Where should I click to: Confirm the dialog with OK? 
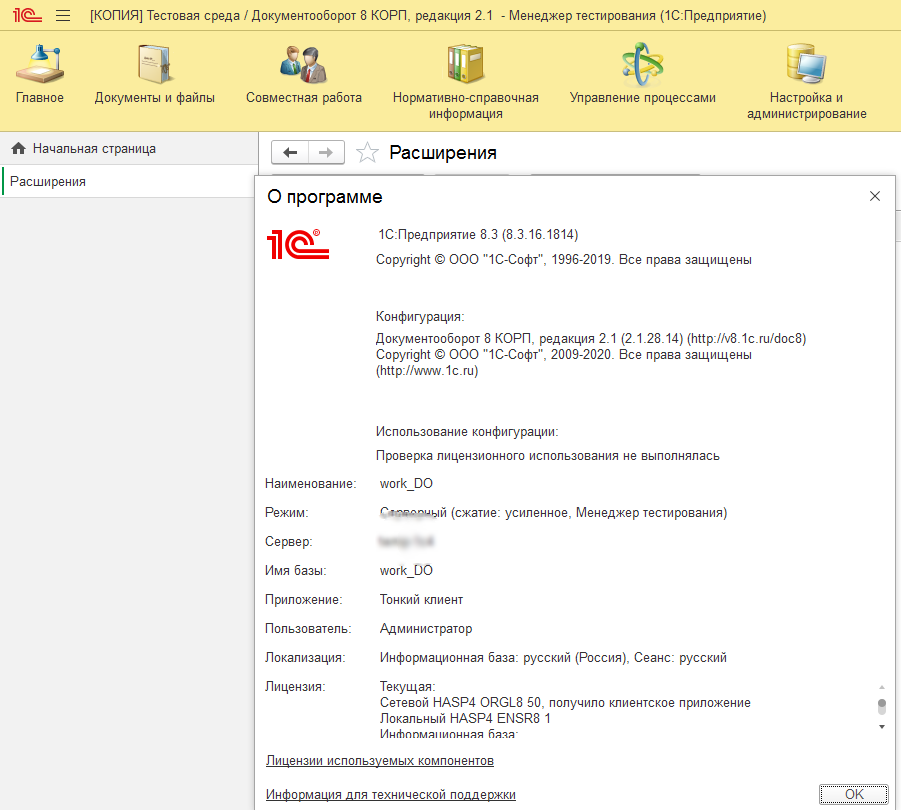(x=853, y=794)
